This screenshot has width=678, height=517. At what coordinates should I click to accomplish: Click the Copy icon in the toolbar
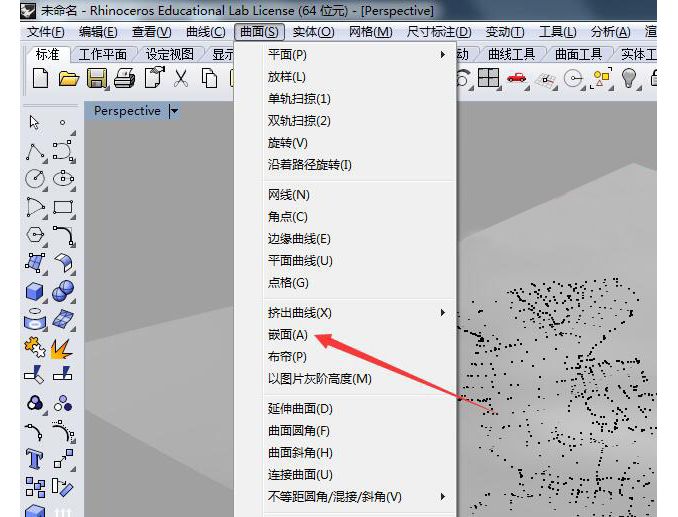pyautogui.click(x=209, y=79)
